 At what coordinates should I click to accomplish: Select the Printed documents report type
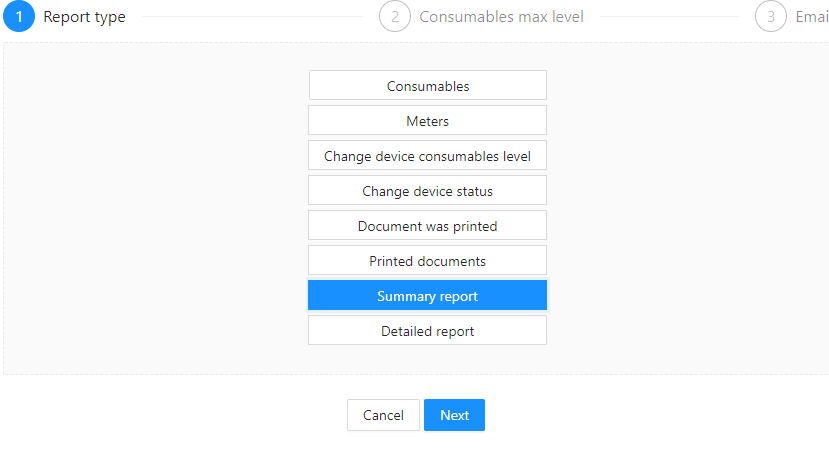(428, 260)
